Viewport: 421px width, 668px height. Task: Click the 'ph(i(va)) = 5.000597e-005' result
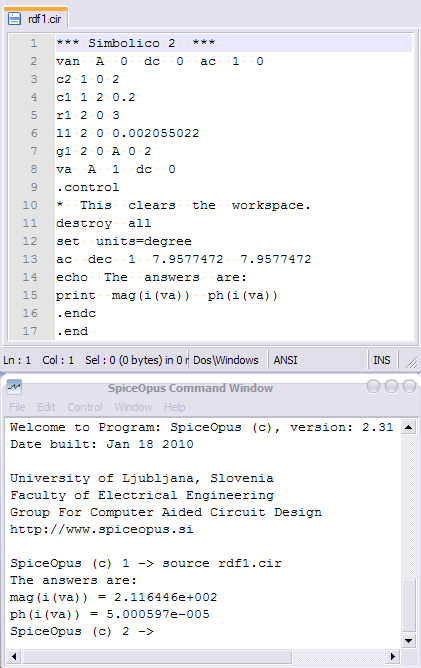tap(110, 614)
